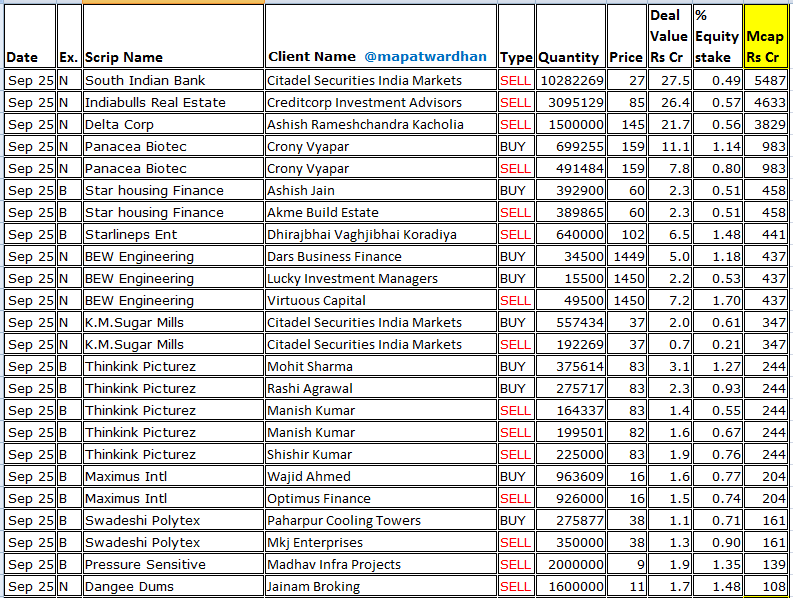Select the Deal Value Rs Cr header
Viewport: 793px width, 598px height.
point(670,36)
